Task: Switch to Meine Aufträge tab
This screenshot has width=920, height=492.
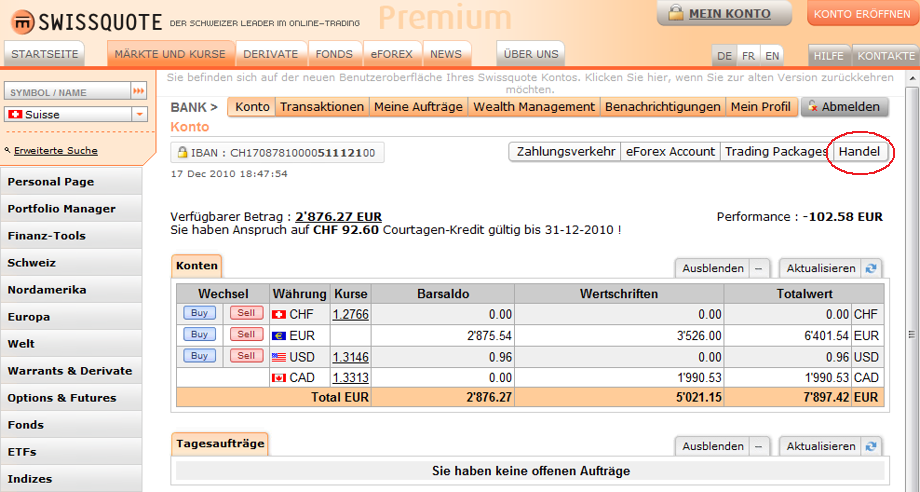Action: point(418,107)
